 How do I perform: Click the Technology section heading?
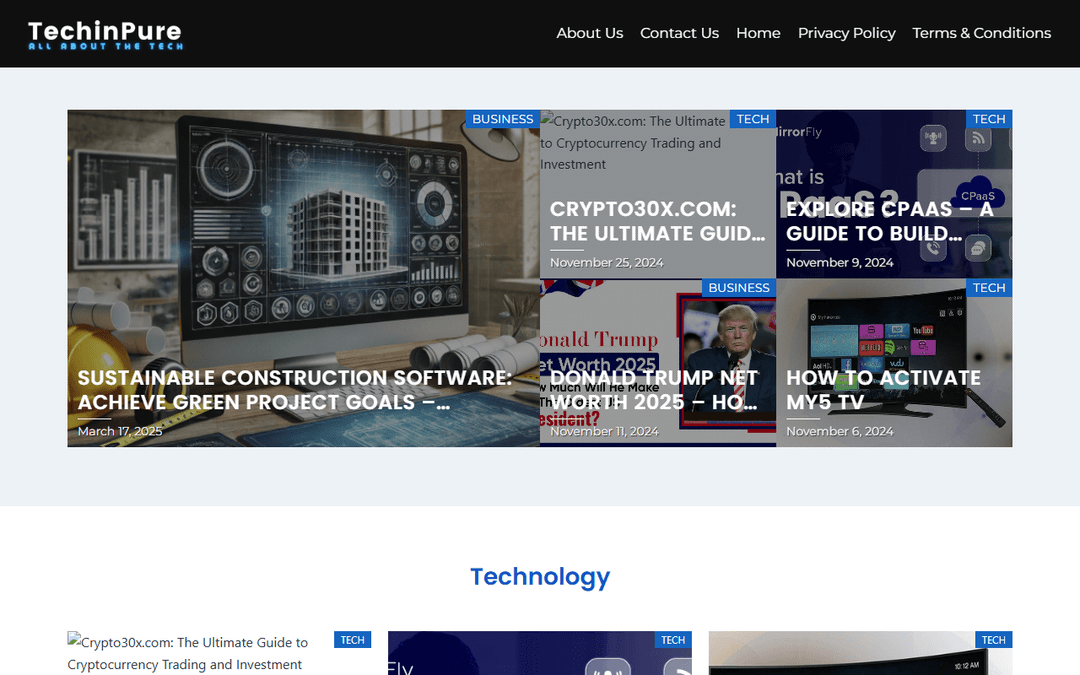540,577
